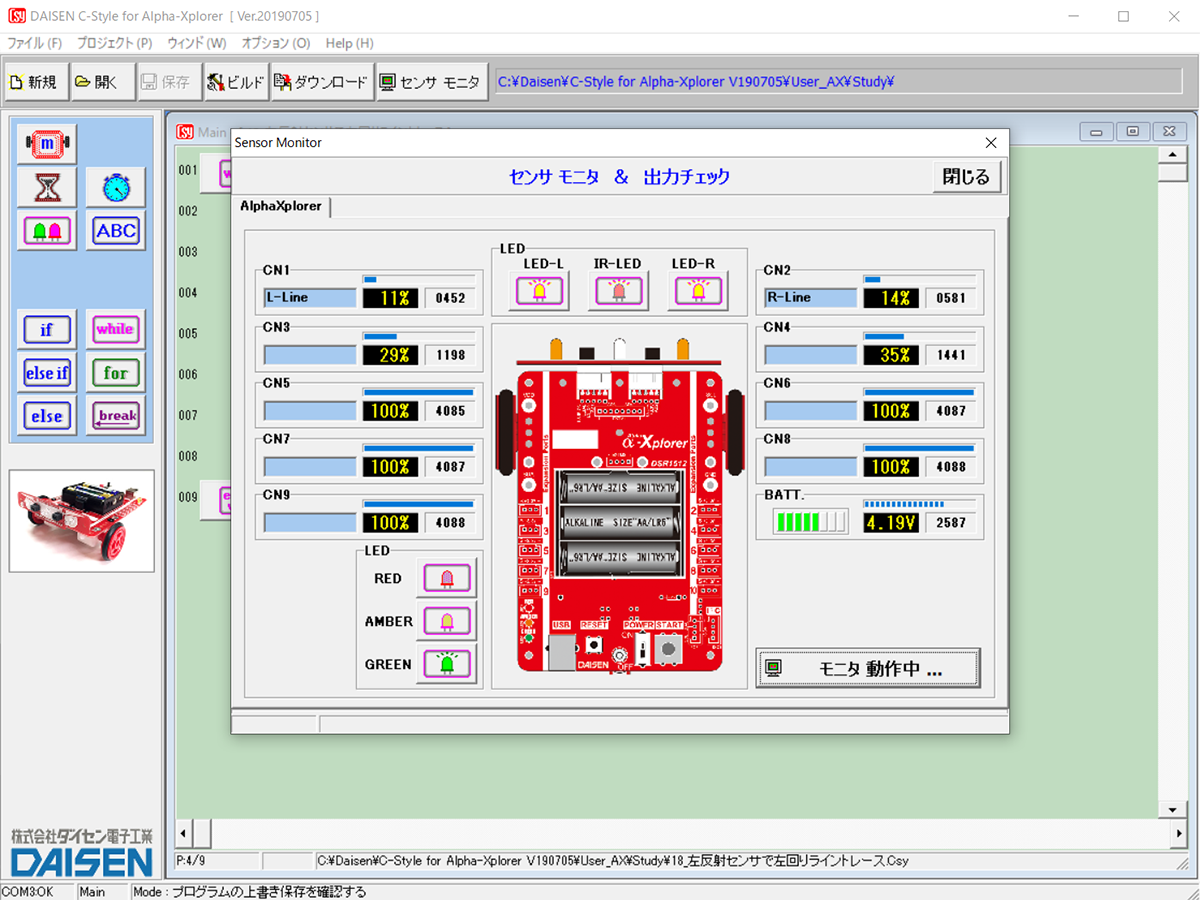Click the Main window horizontal scroll-left arrow
1200x900 pixels.
click(183, 833)
